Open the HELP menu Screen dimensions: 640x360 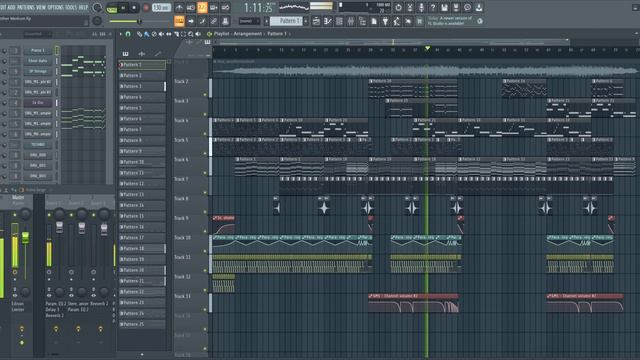83,7
